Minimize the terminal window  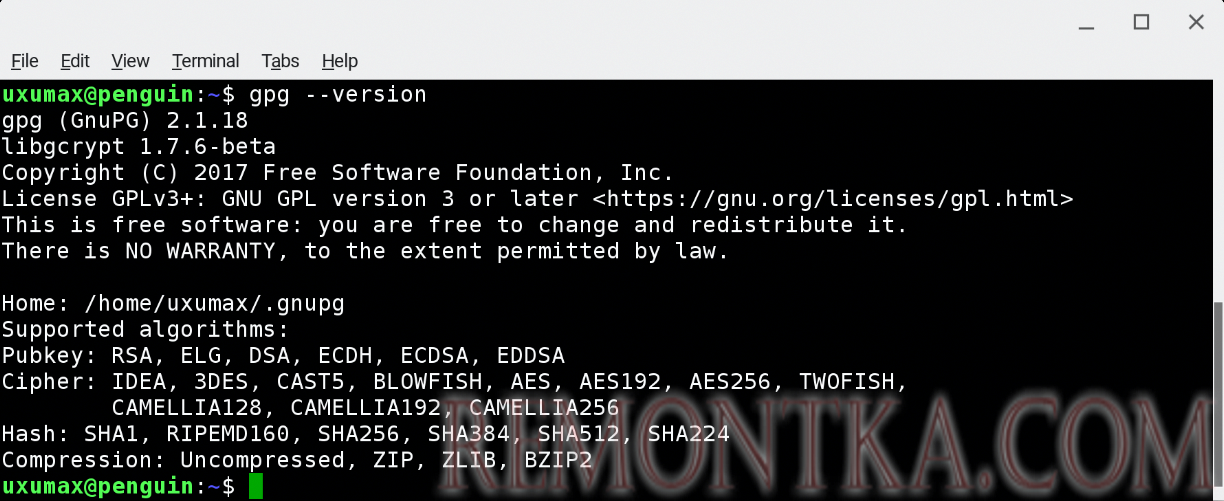[x=1087, y=22]
